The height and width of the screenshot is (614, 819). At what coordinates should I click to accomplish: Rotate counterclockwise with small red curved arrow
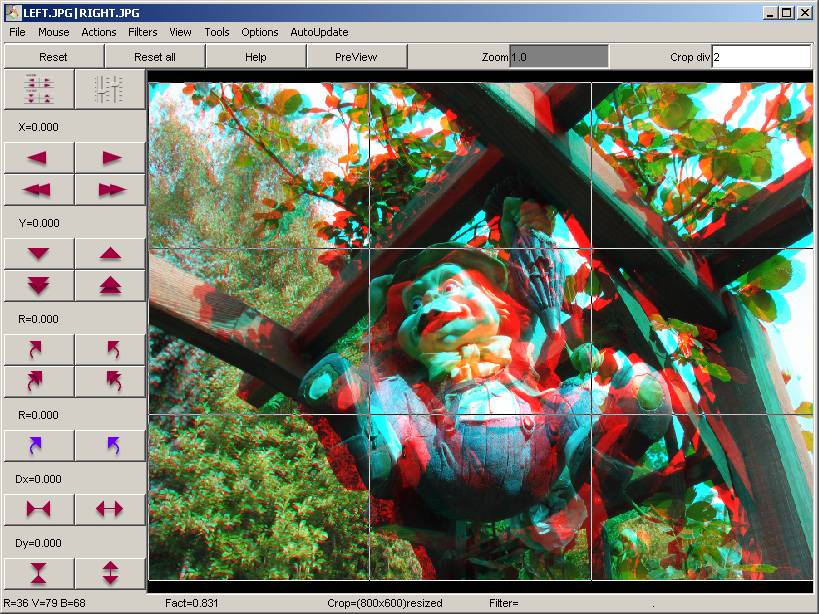tap(110, 349)
